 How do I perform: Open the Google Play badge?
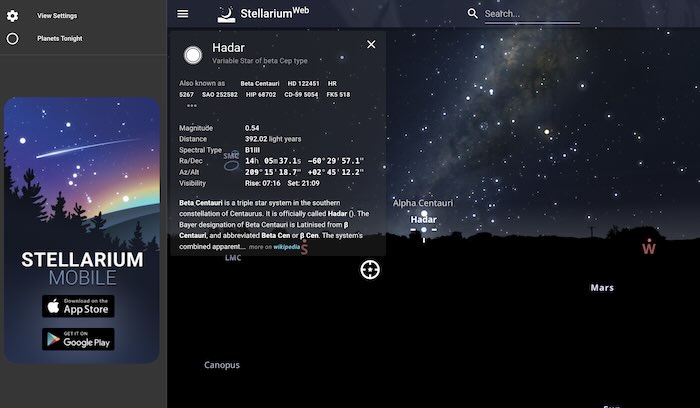tap(78, 339)
